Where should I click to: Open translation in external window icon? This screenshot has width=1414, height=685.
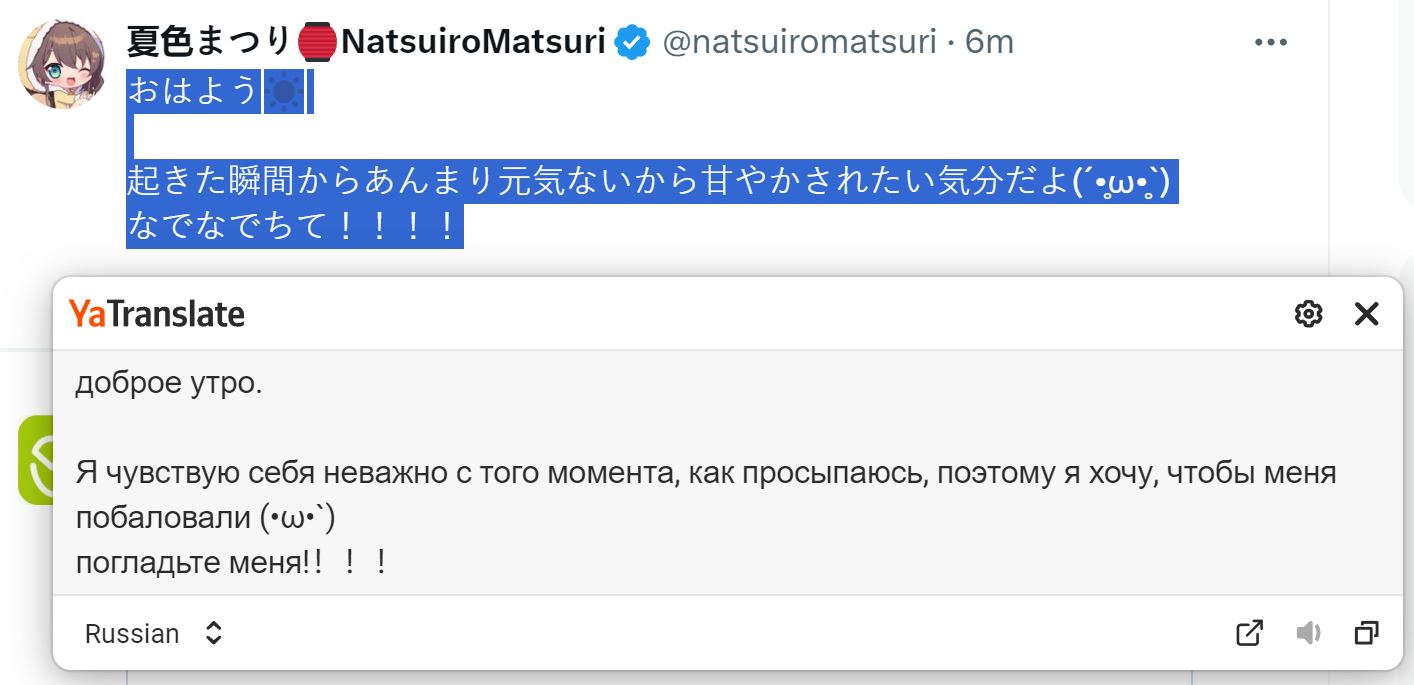coord(1250,633)
